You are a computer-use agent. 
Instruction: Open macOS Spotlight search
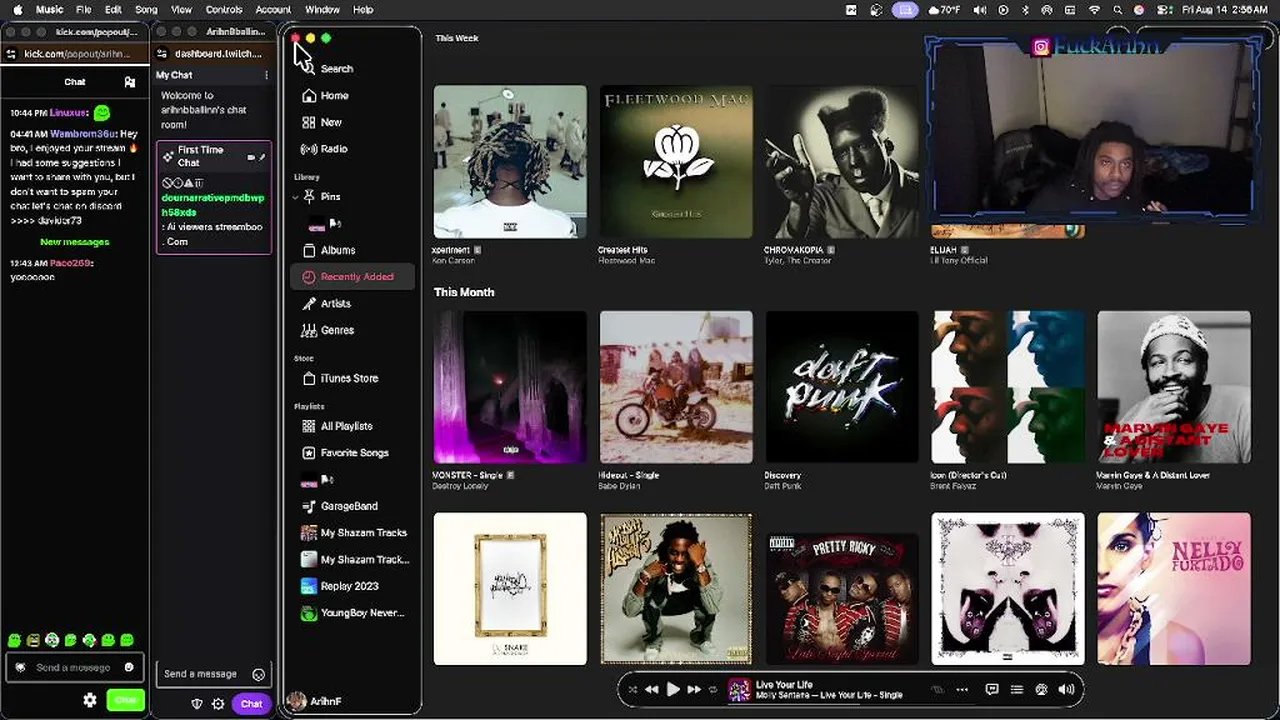[1118, 10]
